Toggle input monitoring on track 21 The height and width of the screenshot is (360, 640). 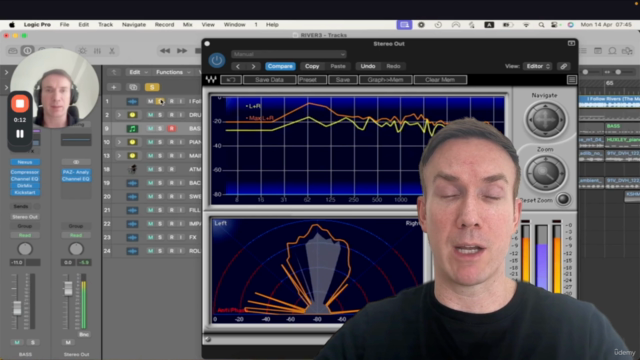181,210
